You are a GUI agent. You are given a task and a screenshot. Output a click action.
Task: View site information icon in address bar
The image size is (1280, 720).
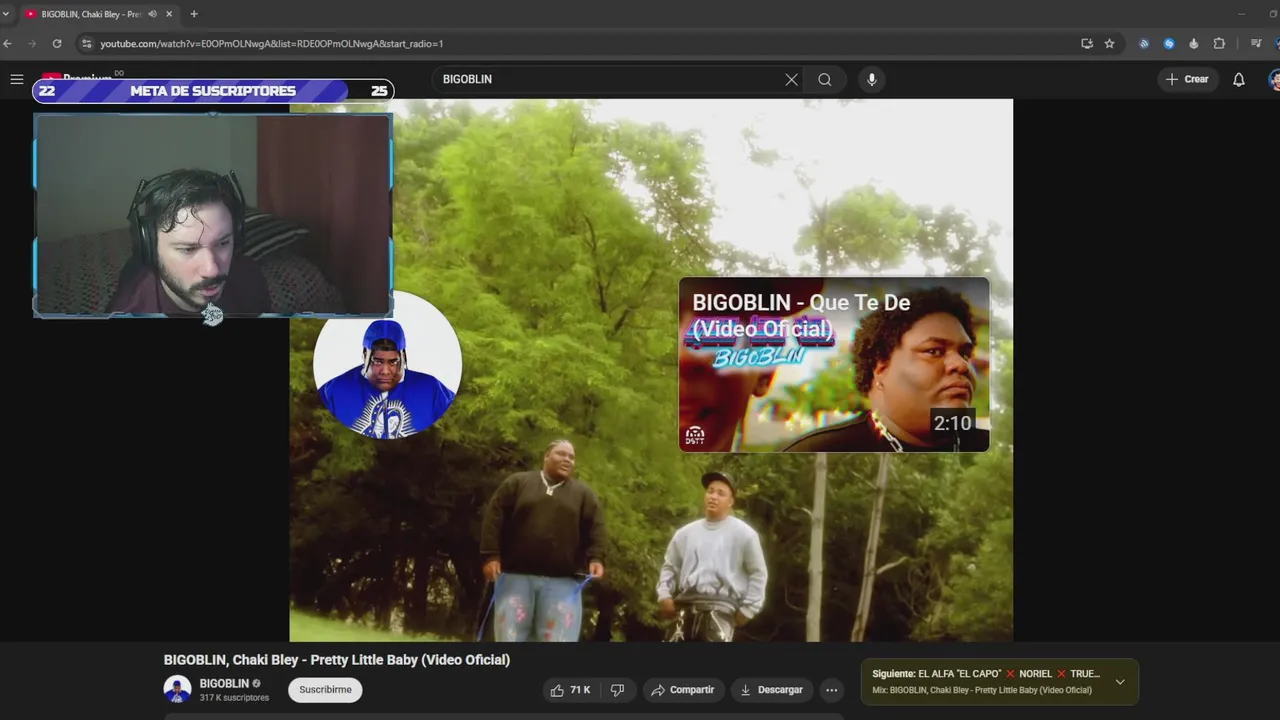tap(87, 44)
